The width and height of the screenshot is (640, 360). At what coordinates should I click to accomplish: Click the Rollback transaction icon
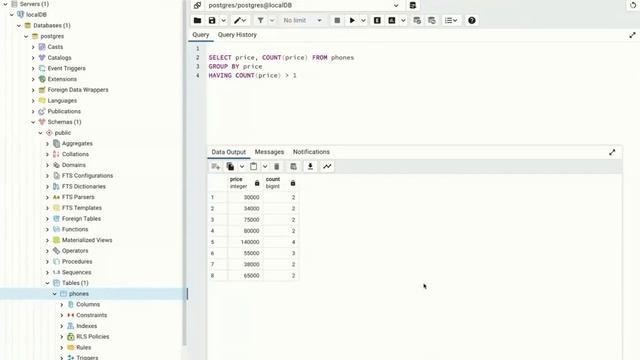pos(431,20)
